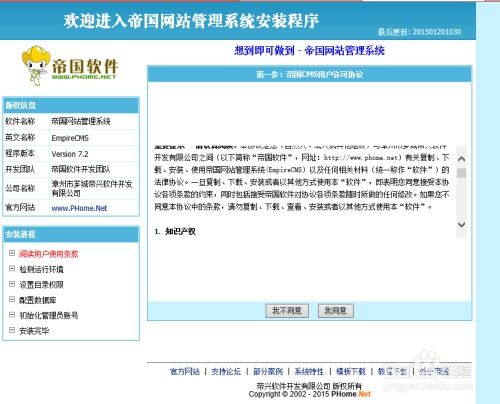Click the 第一步 license agreement step header
The image size is (500, 404).
[310, 74]
